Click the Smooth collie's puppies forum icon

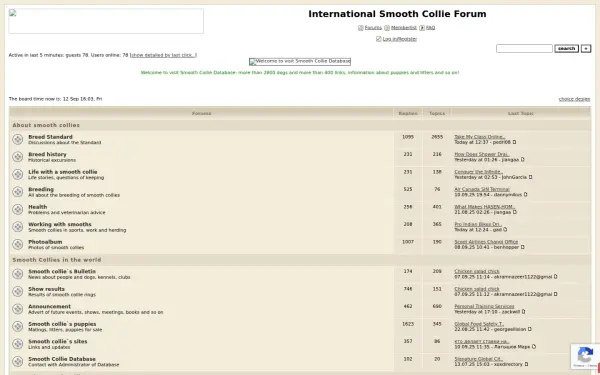coord(18,326)
